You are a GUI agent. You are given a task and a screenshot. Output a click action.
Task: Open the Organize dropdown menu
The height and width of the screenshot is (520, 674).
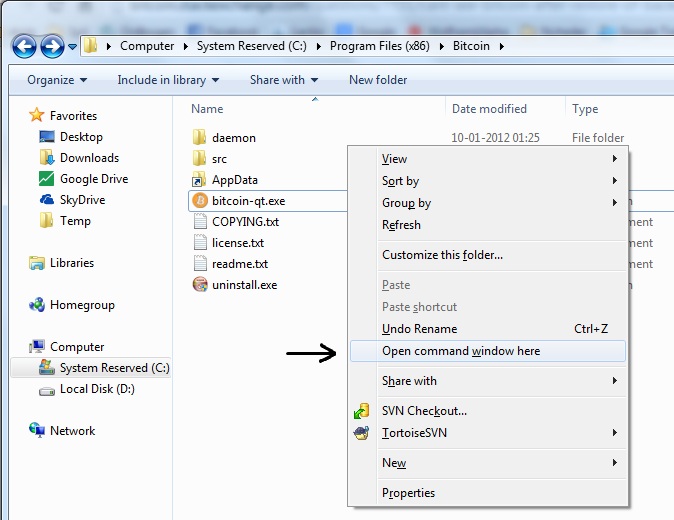[57, 80]
